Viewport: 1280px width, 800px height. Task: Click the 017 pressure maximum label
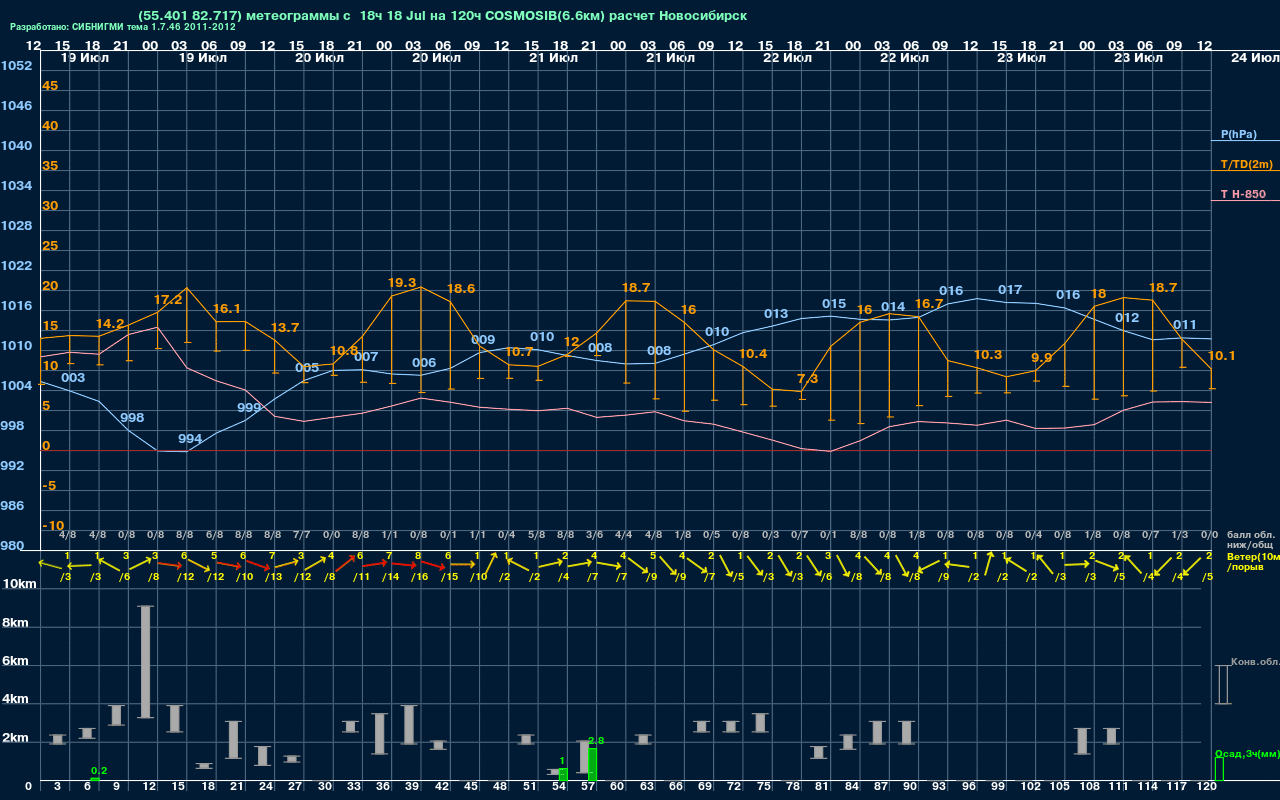1010,290
